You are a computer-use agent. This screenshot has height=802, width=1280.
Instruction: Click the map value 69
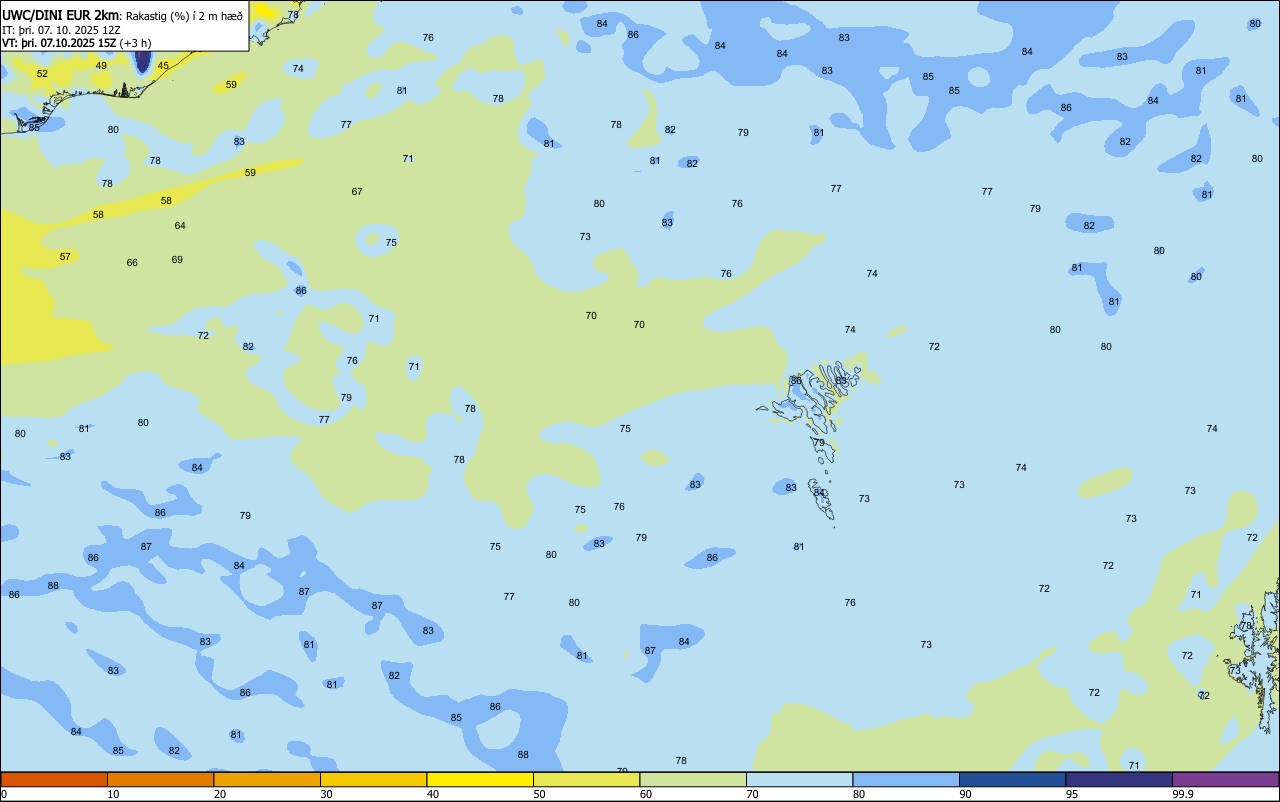pyautogui.click(x=177, y=260)
